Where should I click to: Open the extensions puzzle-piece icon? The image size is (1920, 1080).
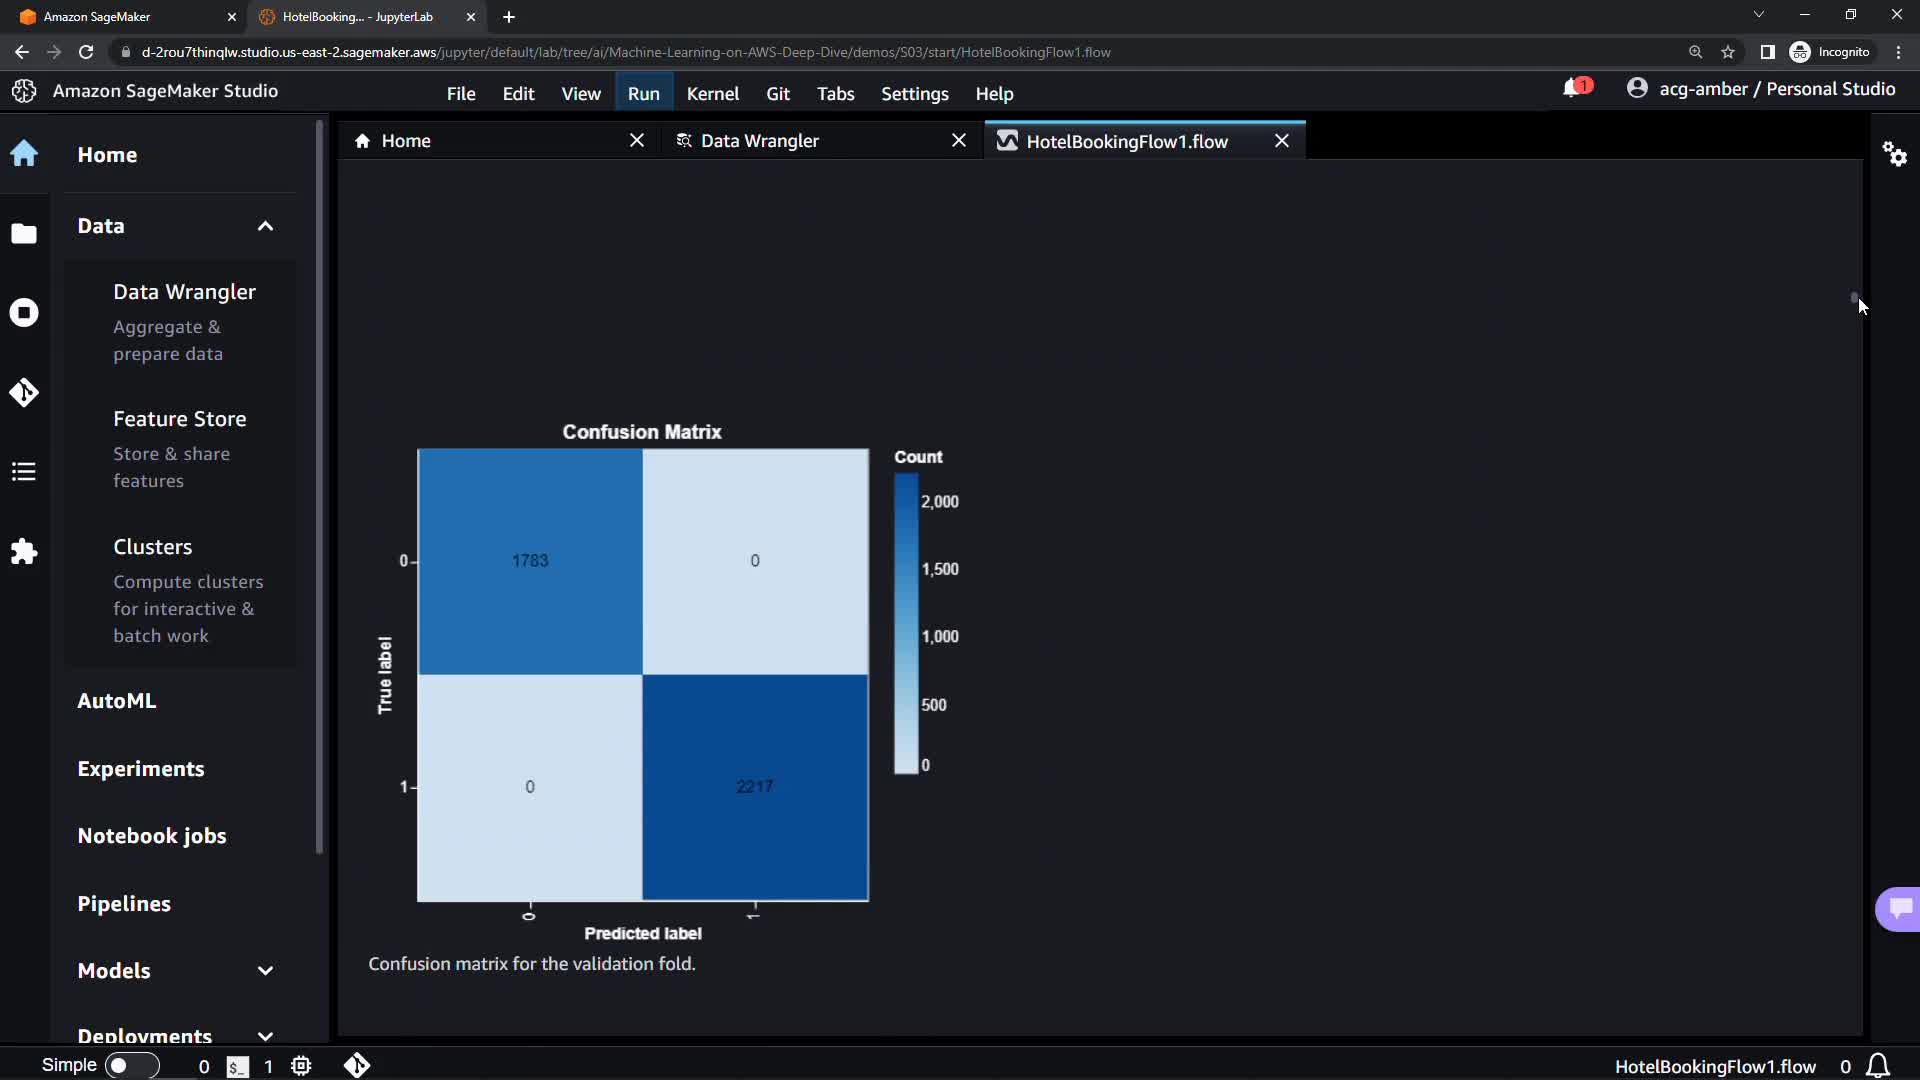pyautogui.click(x=24, y=552)
